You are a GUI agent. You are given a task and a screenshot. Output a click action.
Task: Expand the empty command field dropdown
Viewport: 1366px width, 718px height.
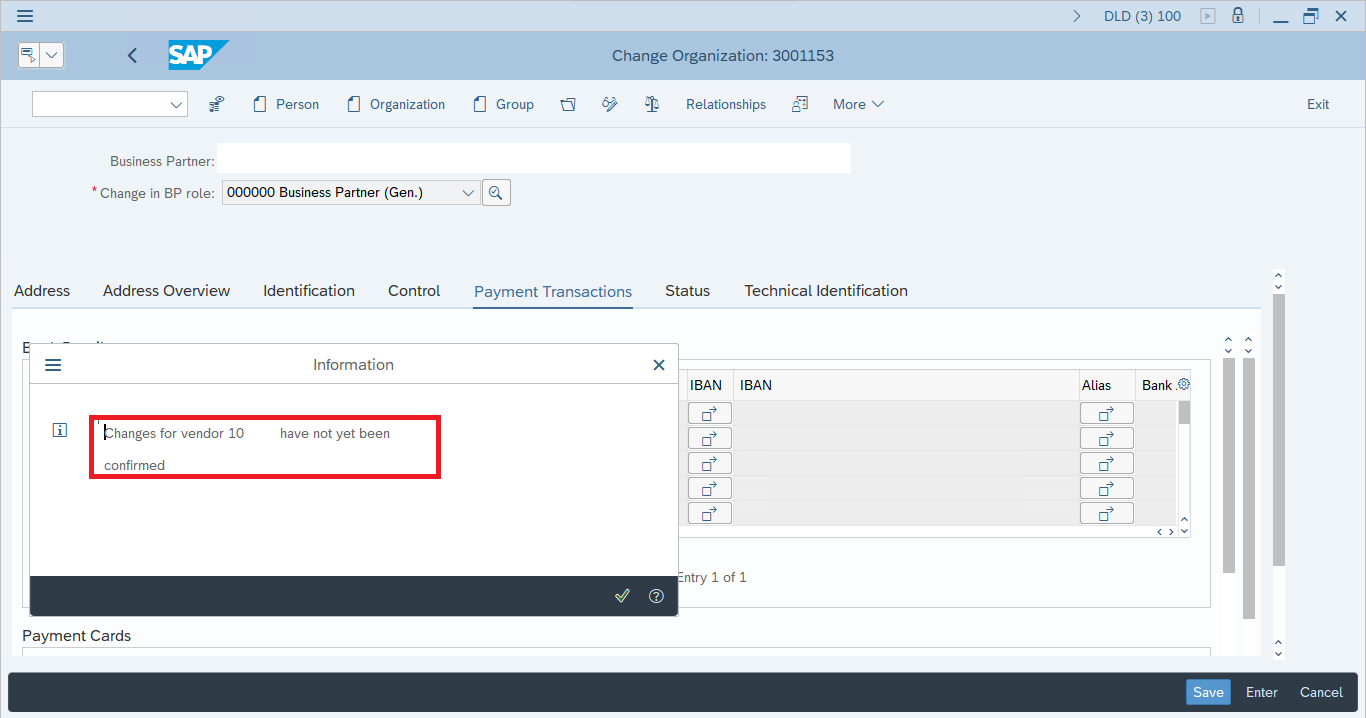(177, 104)
